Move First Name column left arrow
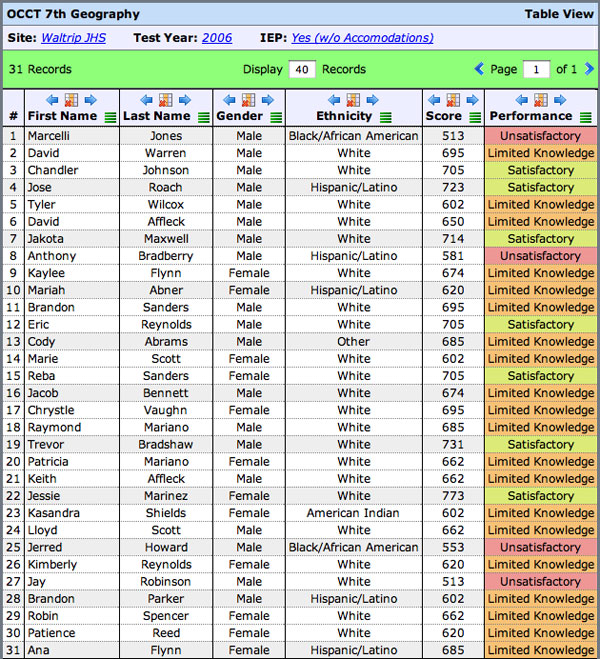The height and width of the screenshot is (659, 600). point(52,100)
